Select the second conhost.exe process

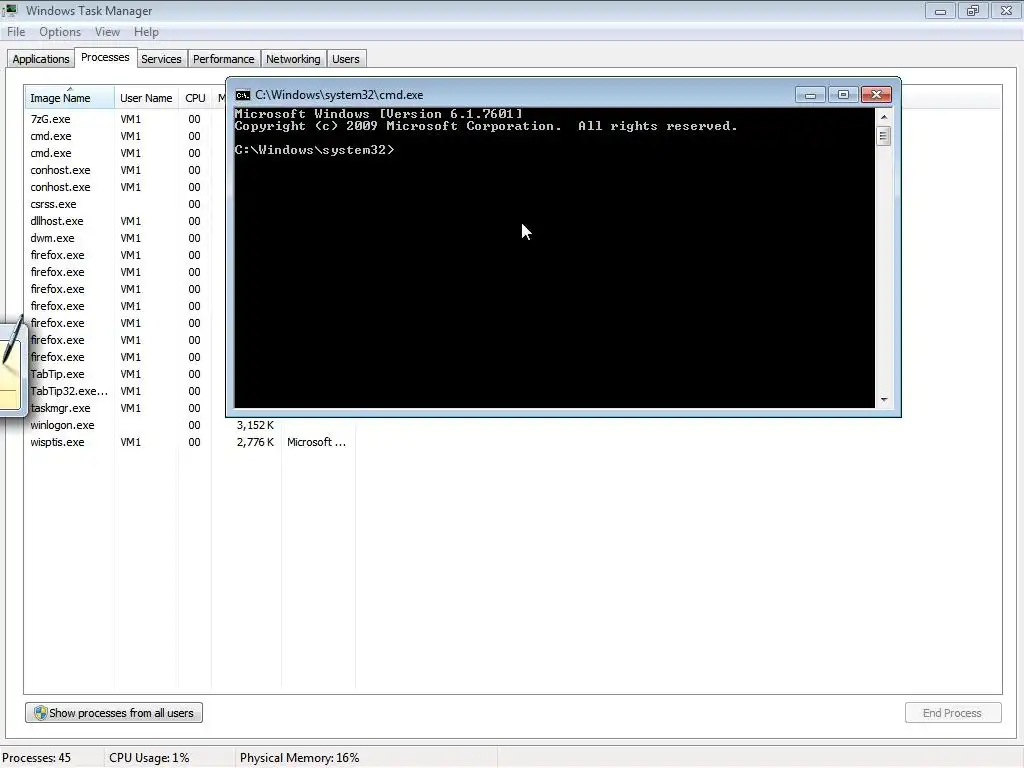pyautogui.click(x=60, y=187)
